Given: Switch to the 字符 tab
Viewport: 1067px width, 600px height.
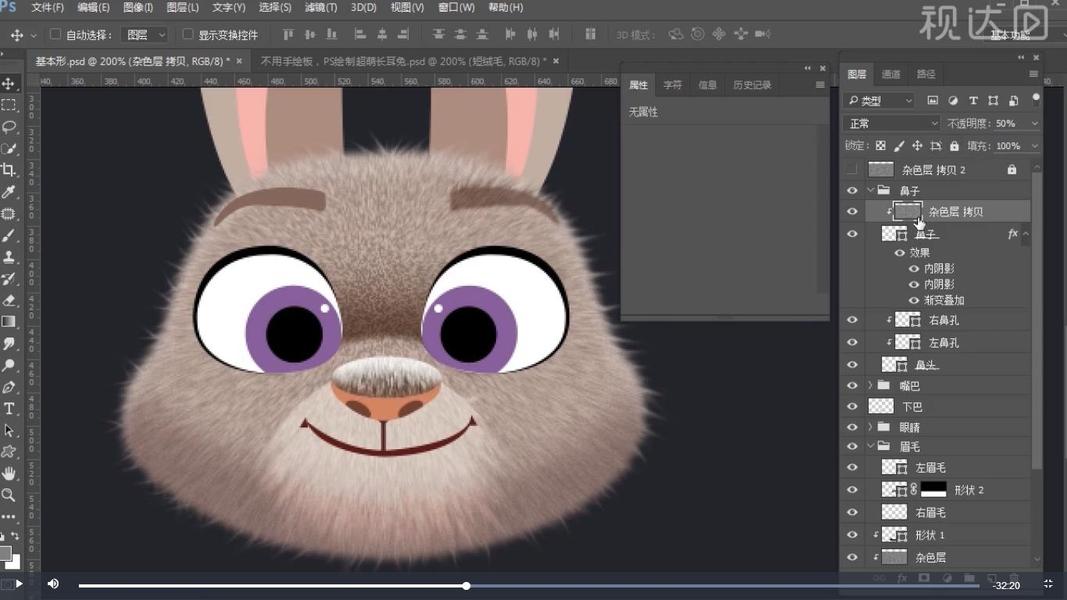Looking at the screenshot, I should (x=672, y=85).
